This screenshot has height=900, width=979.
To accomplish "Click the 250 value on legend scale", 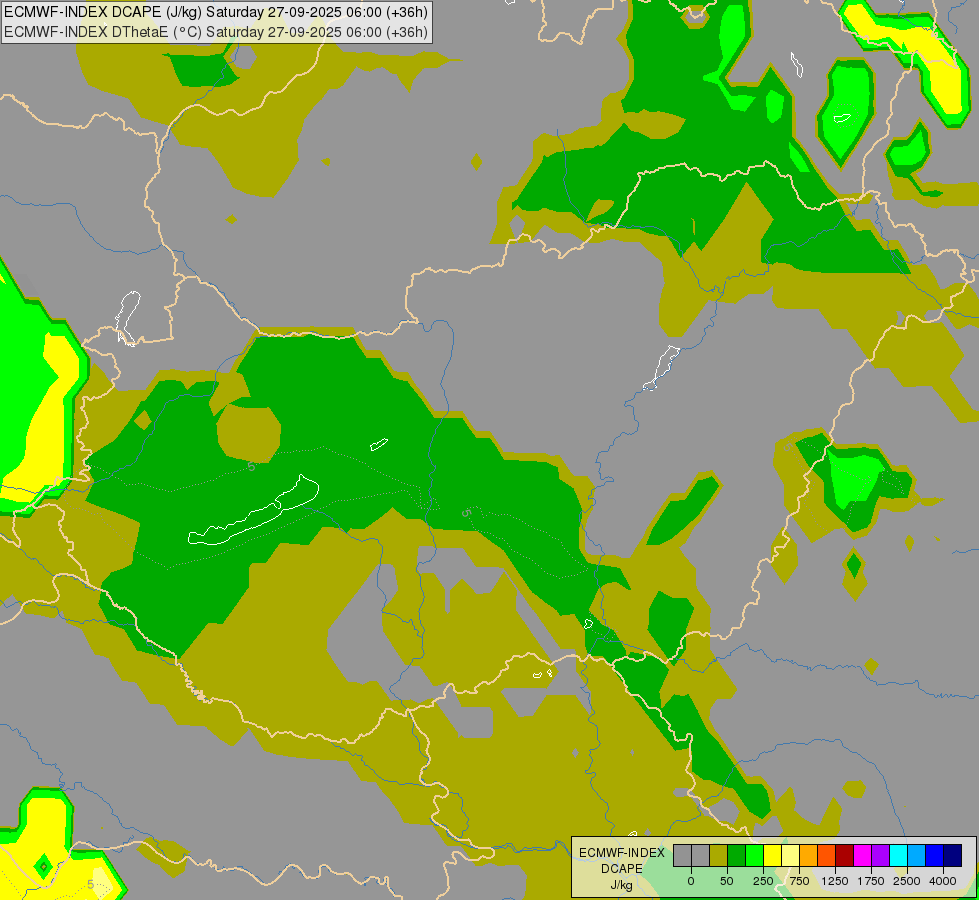I will click(763, 881).
